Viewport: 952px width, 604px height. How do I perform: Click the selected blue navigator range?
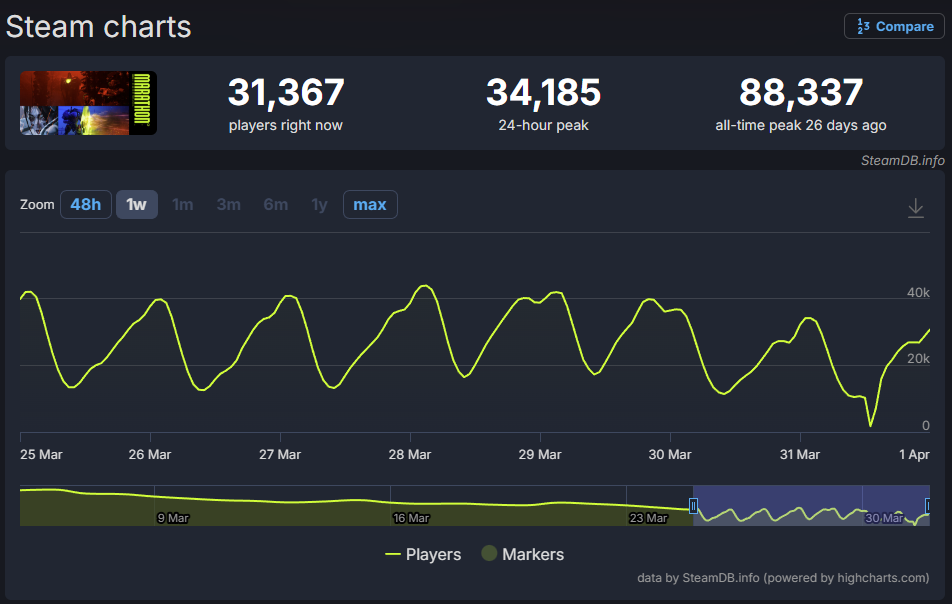tap(811, 505)
